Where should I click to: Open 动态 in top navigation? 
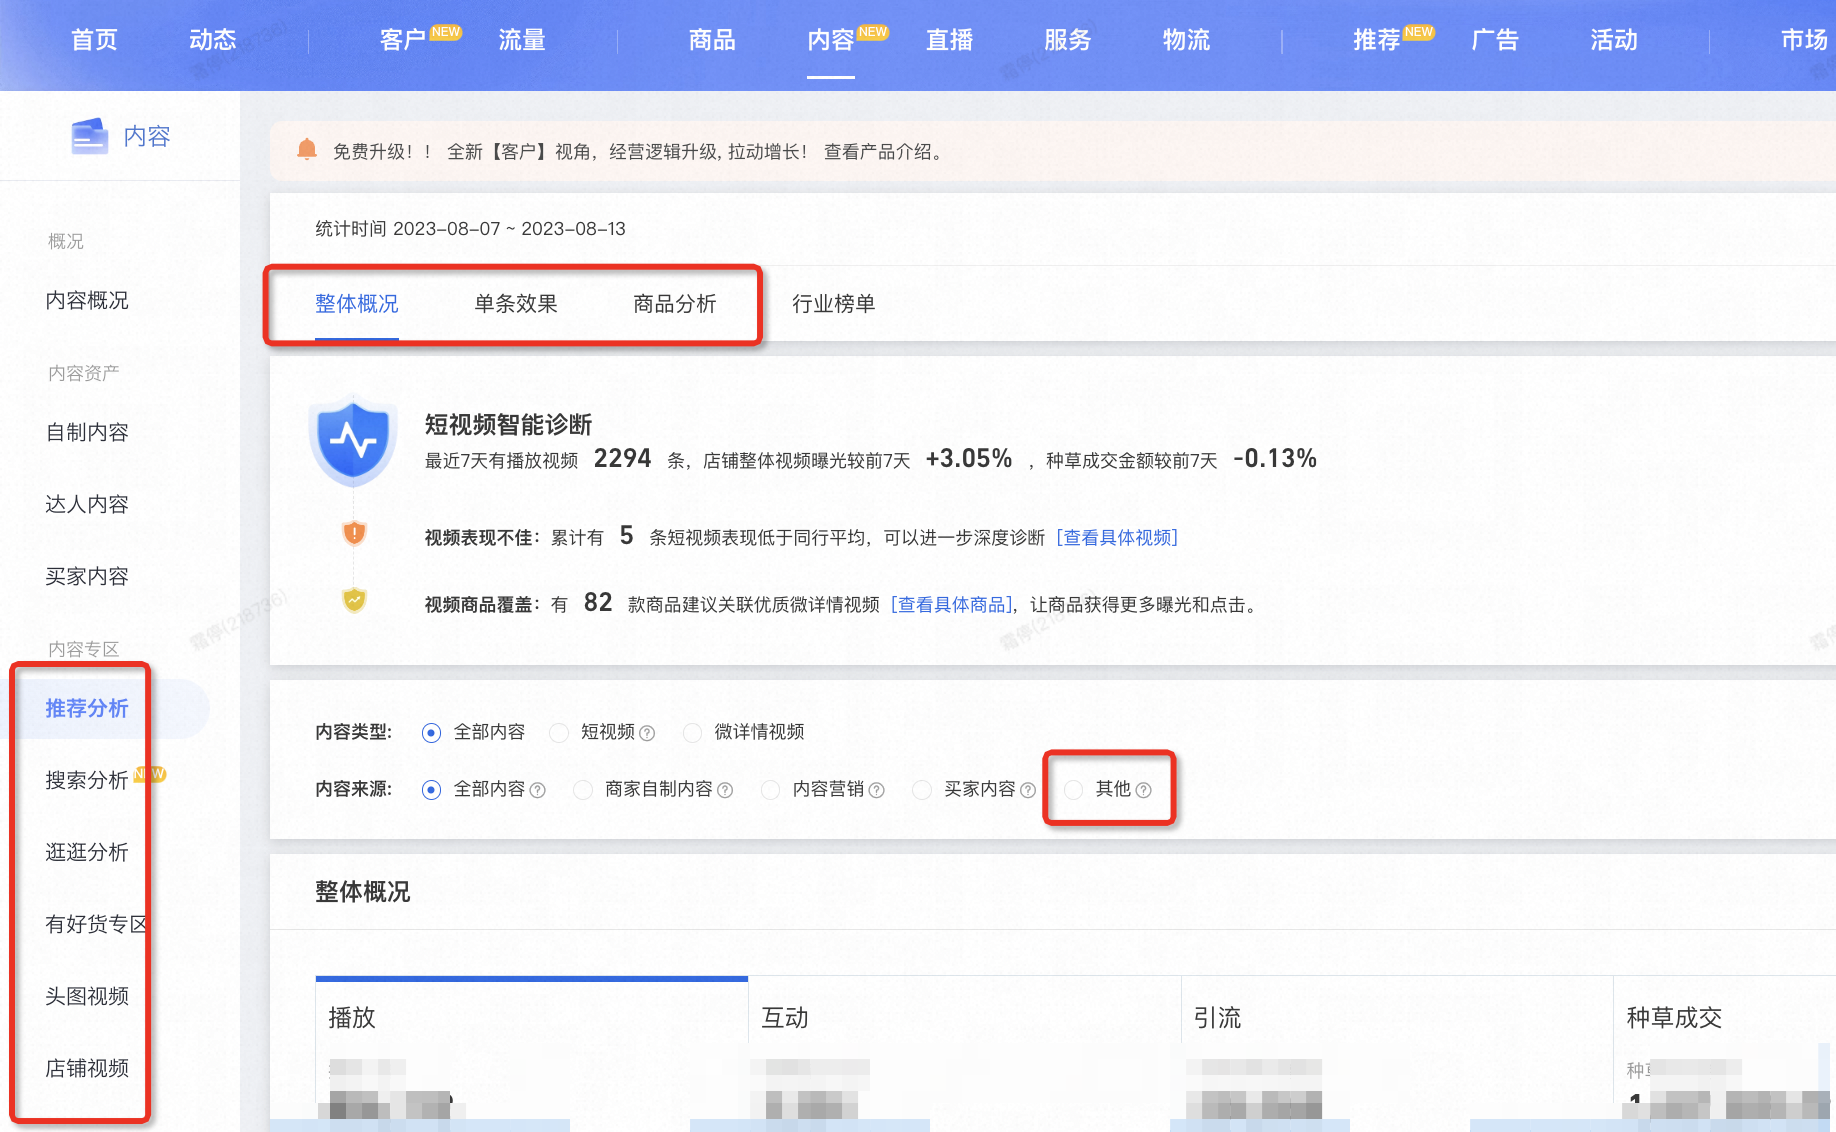(x=213, y=40)
